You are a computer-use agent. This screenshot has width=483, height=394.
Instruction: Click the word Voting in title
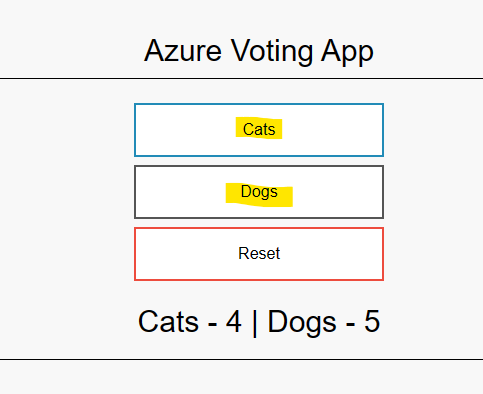click(272, 52)
